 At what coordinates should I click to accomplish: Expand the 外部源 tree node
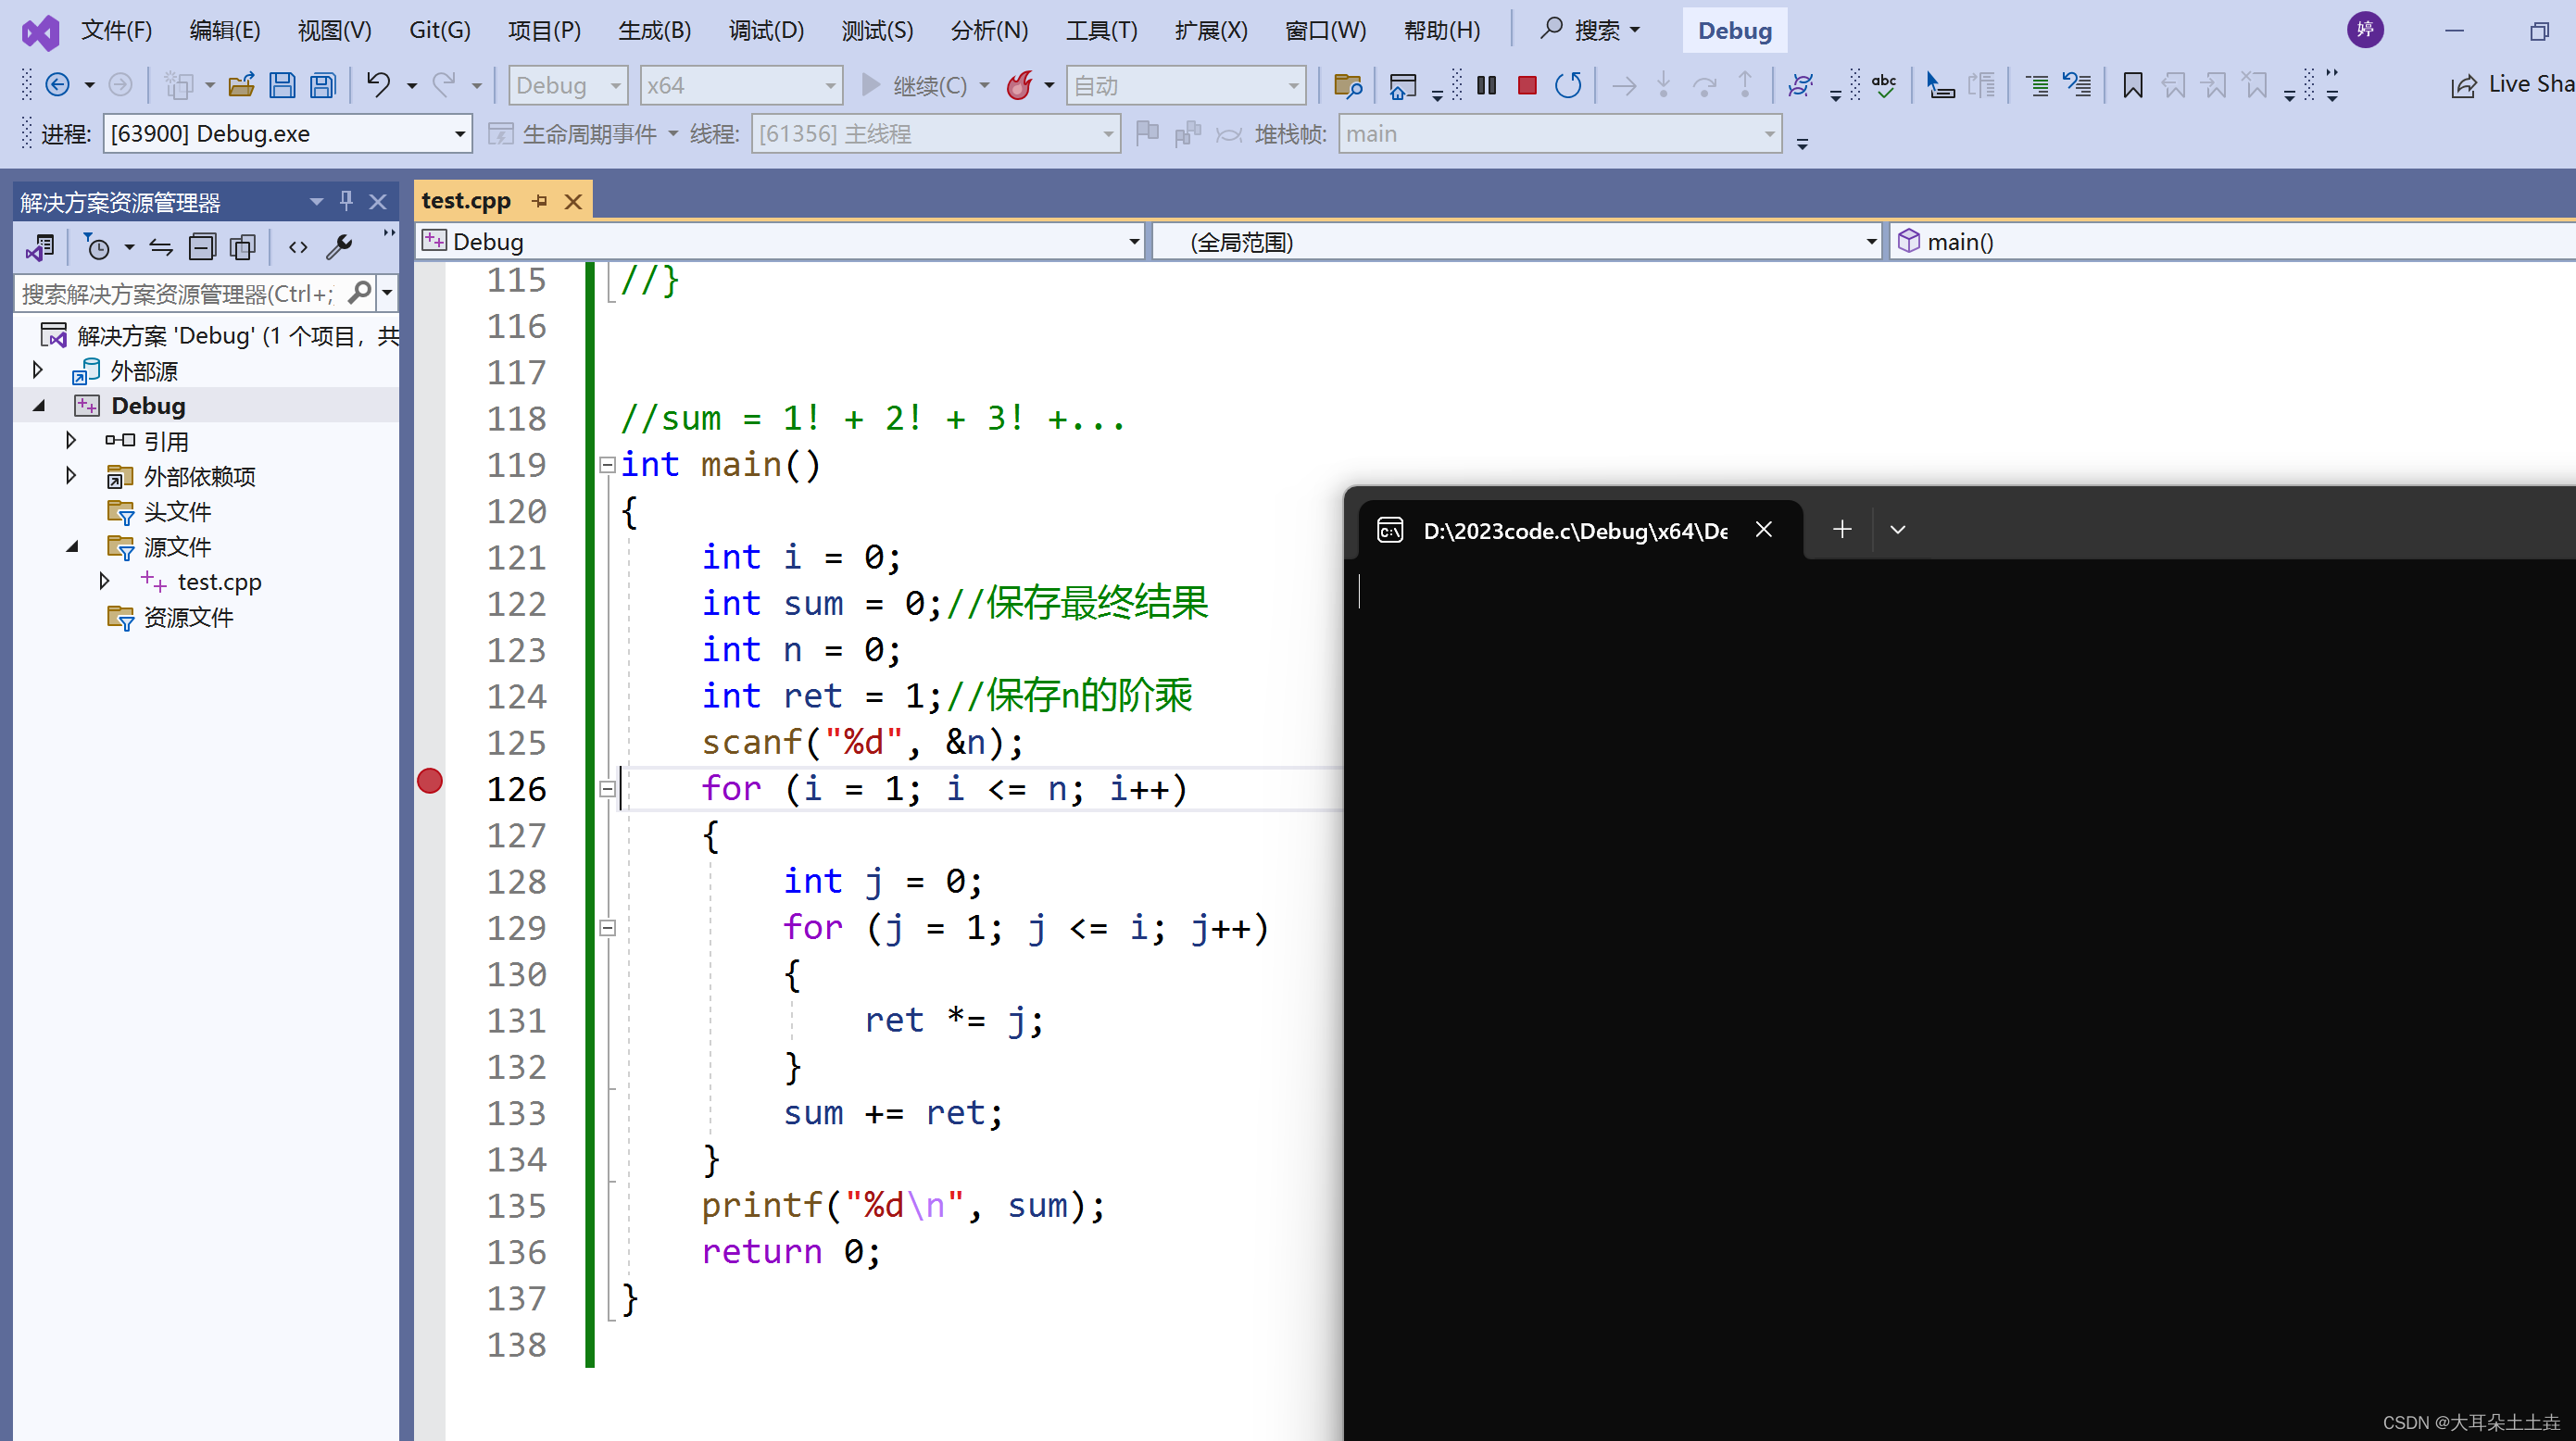[38, 370]
